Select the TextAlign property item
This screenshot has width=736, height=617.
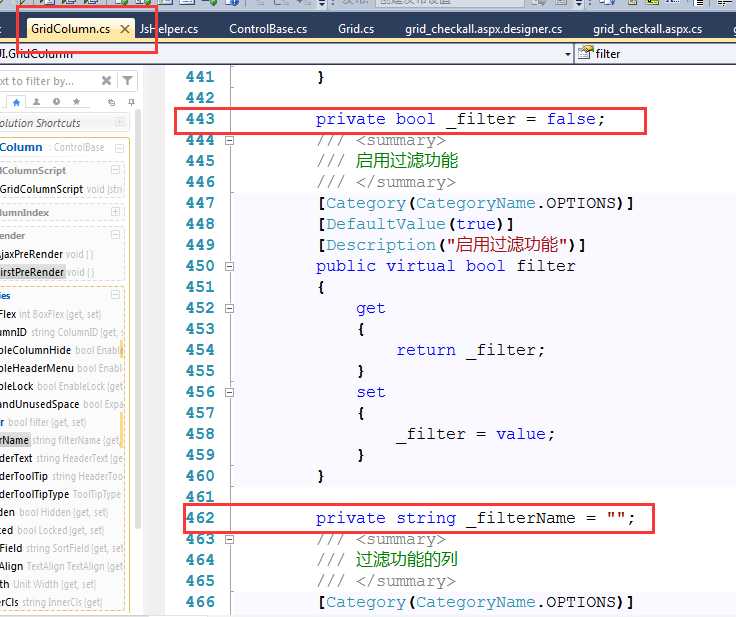click(x=61, y=567)
